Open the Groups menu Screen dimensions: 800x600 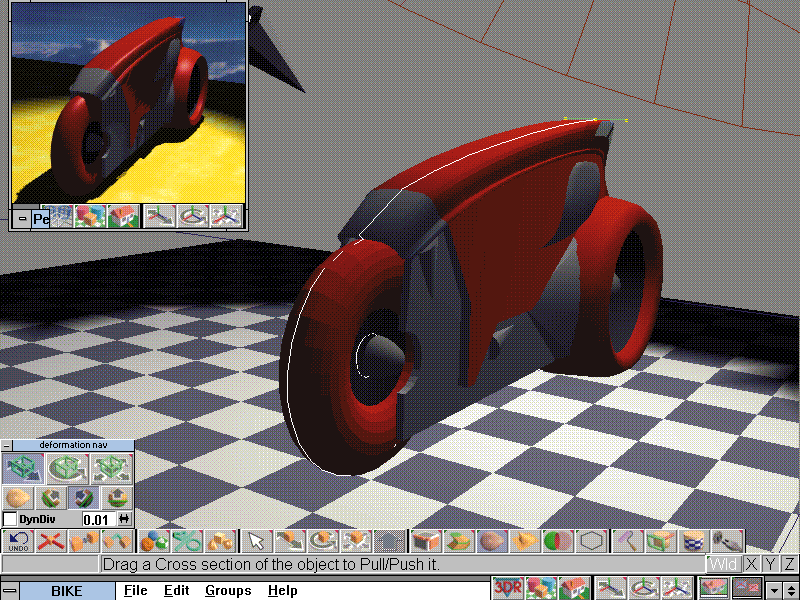(227, 591)
